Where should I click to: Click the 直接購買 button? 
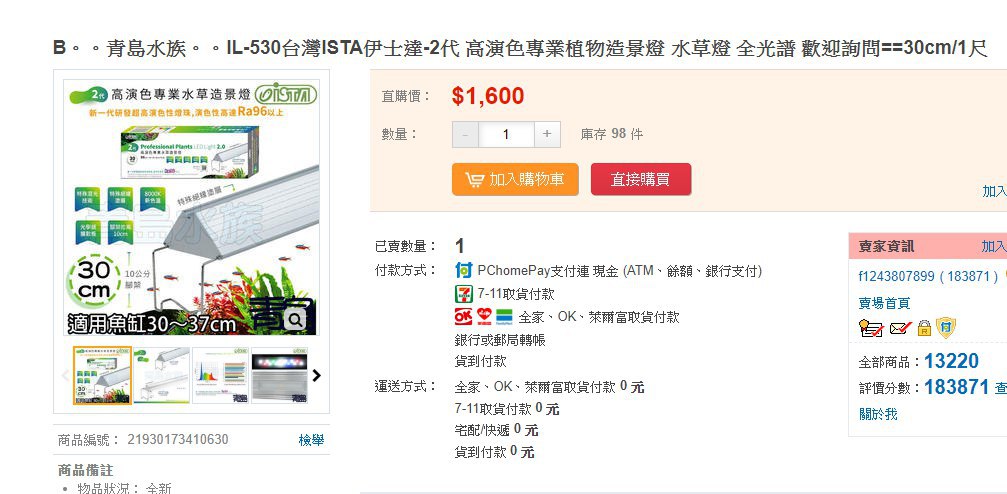click(641, 179)
